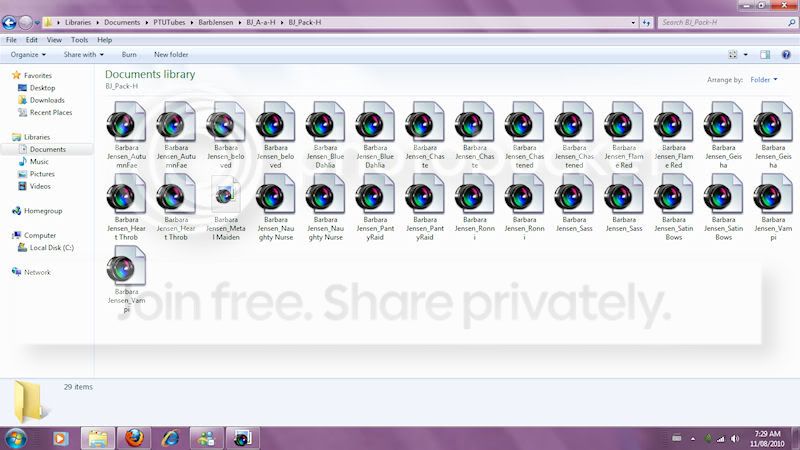Image resolution: width=800 pixels, height=450 pixels.
Task: Toggle the preview pane icon
Action: (x=765, y=55)
